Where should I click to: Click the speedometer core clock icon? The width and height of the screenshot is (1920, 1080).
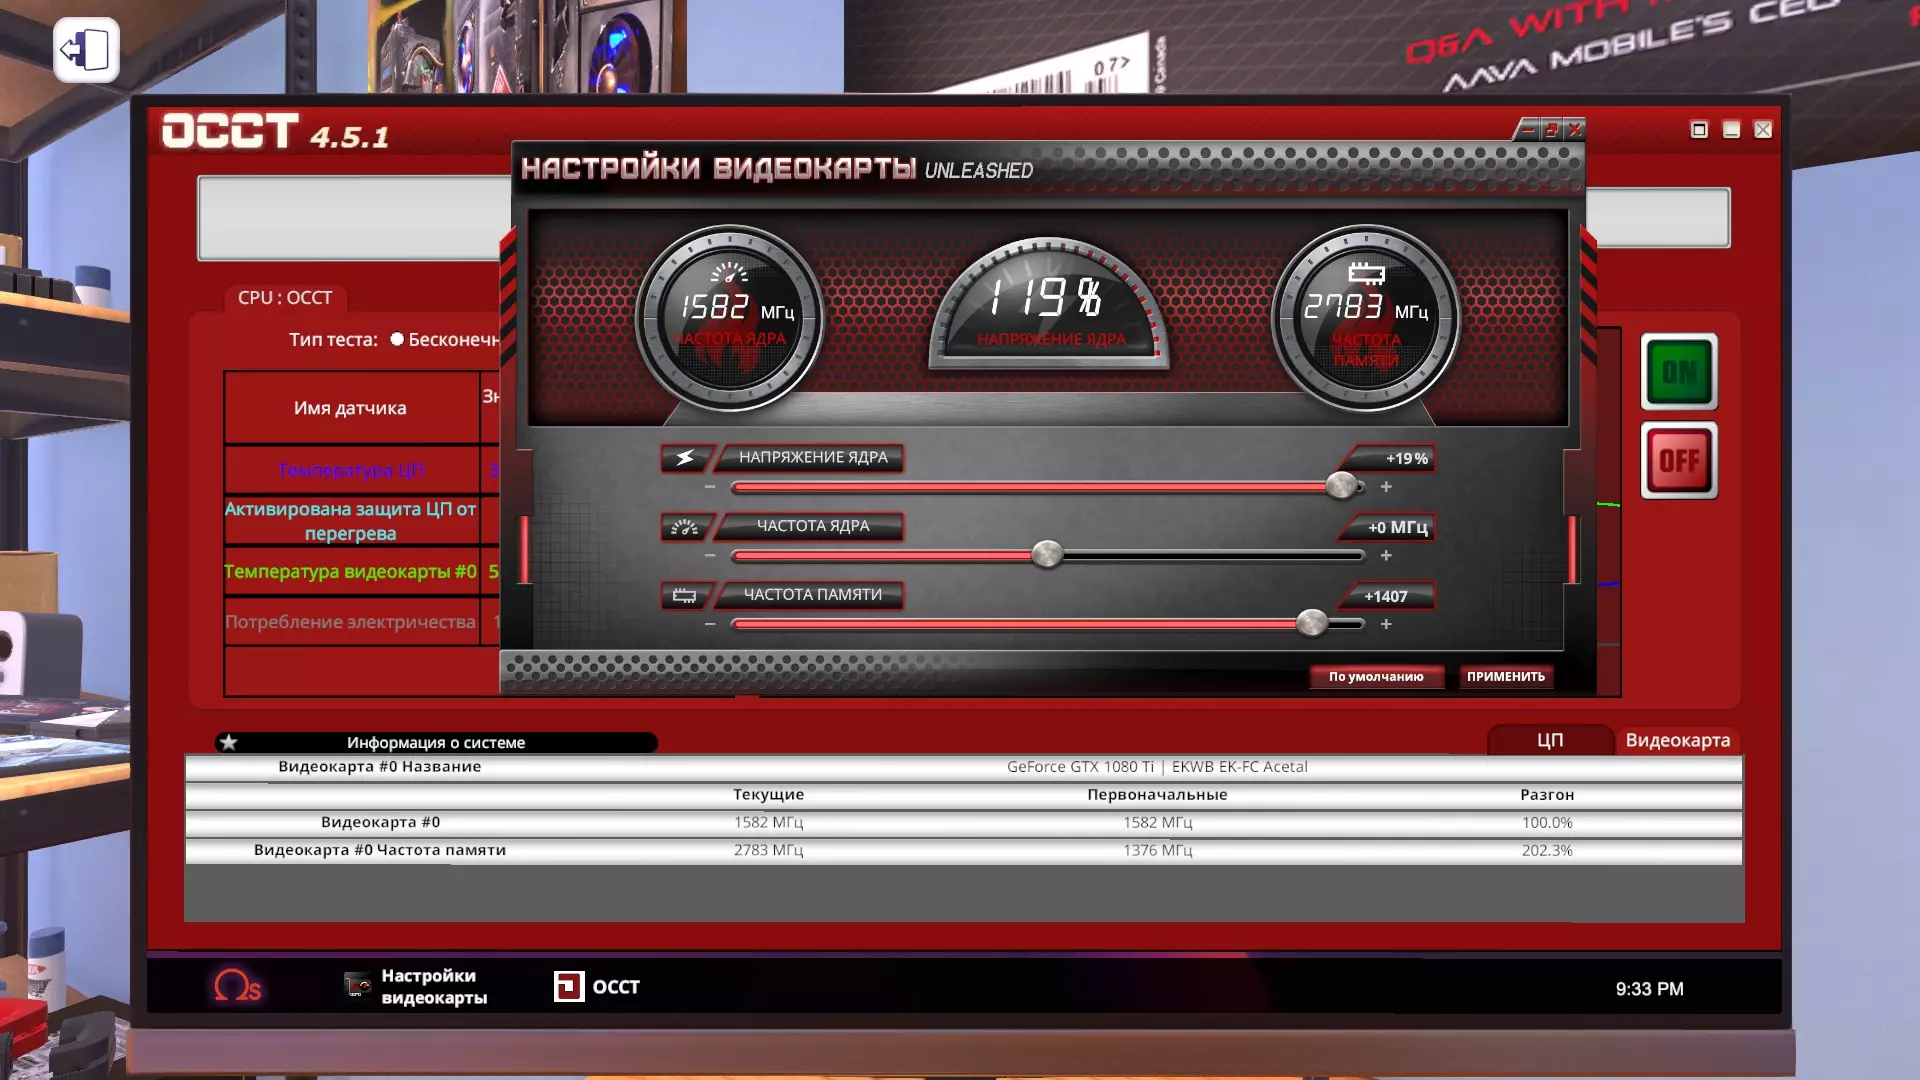click(x=686, y=527)
